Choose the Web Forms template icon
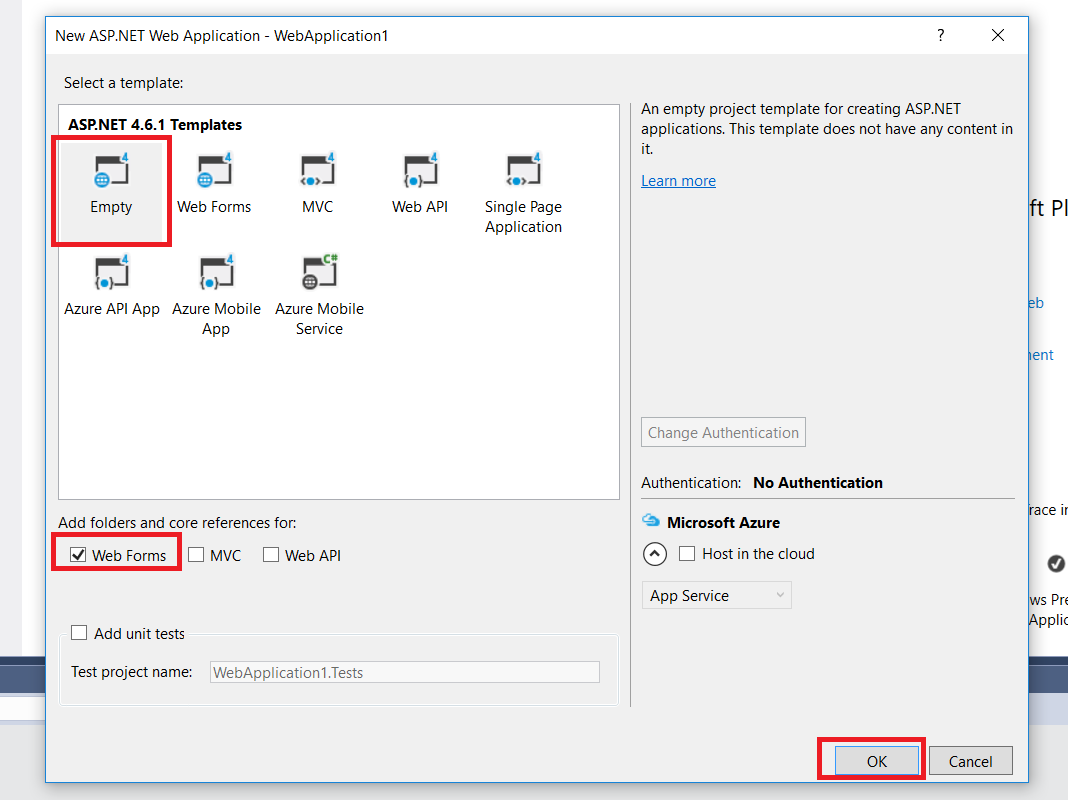1068x800 pixels. point(214,170)
